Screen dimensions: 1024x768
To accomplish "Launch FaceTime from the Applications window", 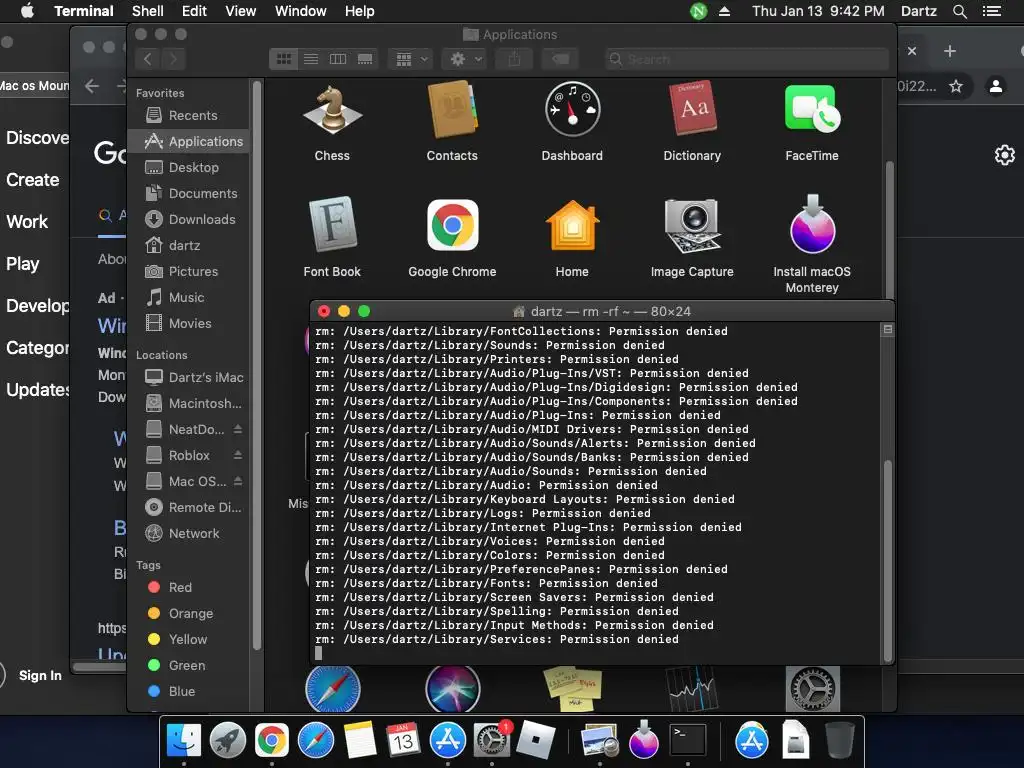I will coord(812,108).
